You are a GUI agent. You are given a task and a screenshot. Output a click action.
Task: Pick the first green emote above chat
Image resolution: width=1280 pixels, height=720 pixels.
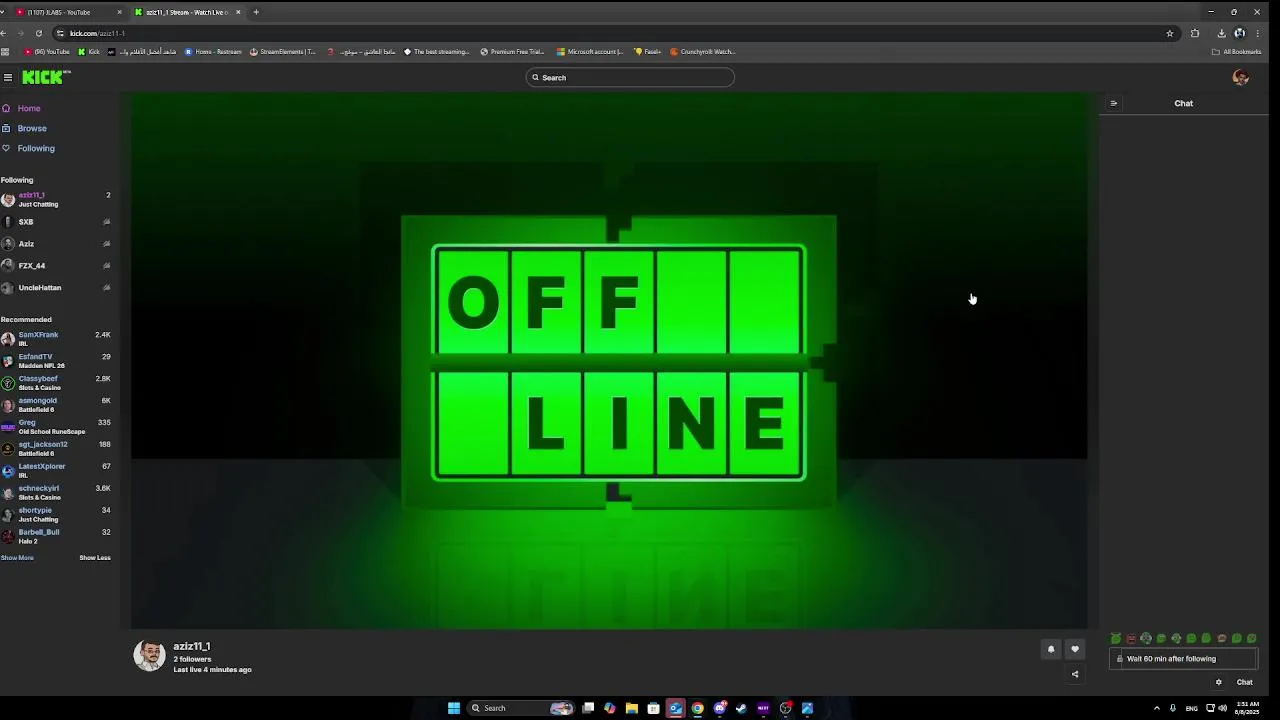pos(1116,638)
